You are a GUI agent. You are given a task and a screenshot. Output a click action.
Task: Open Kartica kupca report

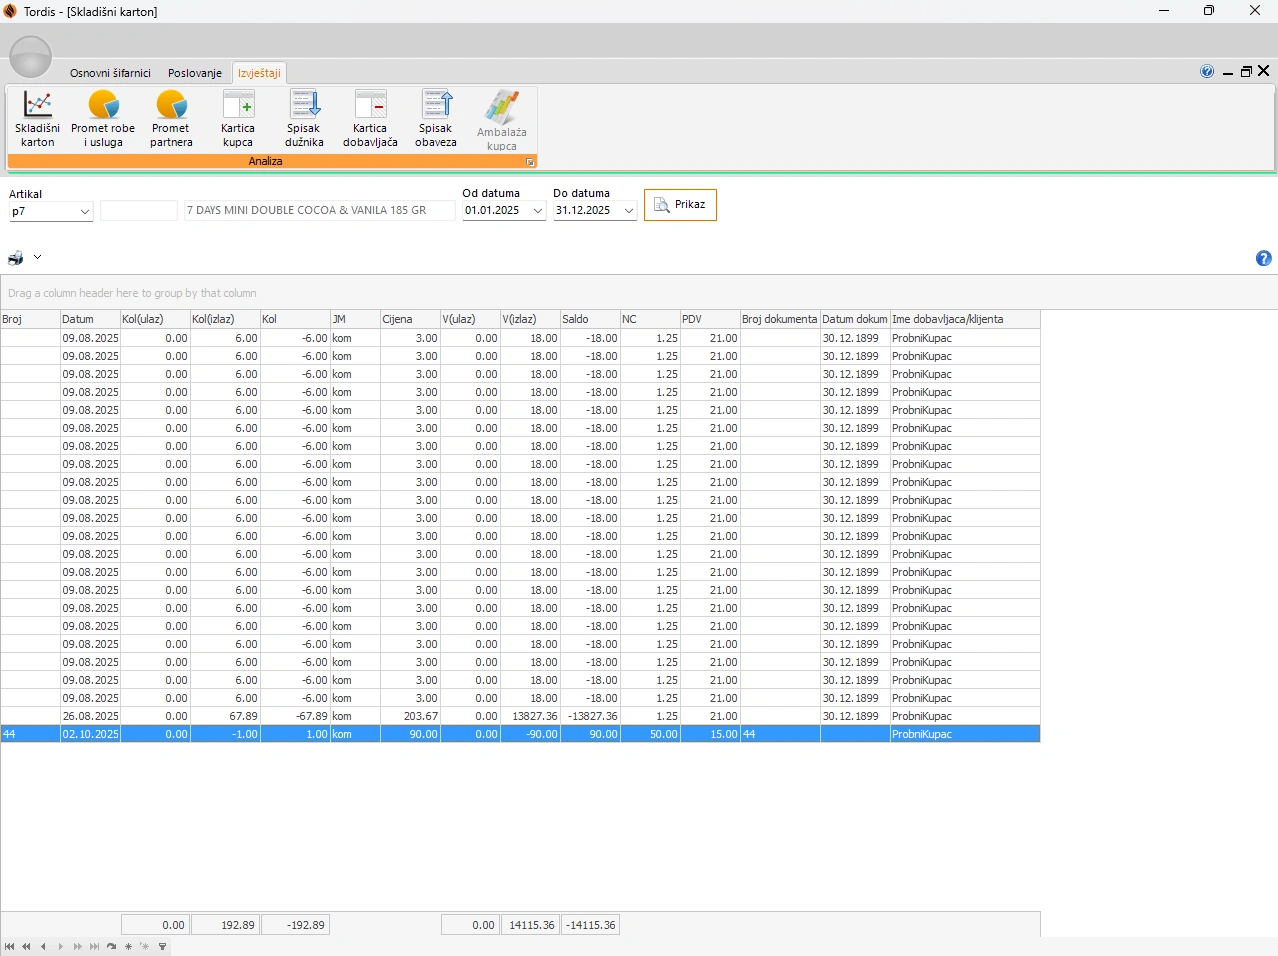click(x=238, y=119)
